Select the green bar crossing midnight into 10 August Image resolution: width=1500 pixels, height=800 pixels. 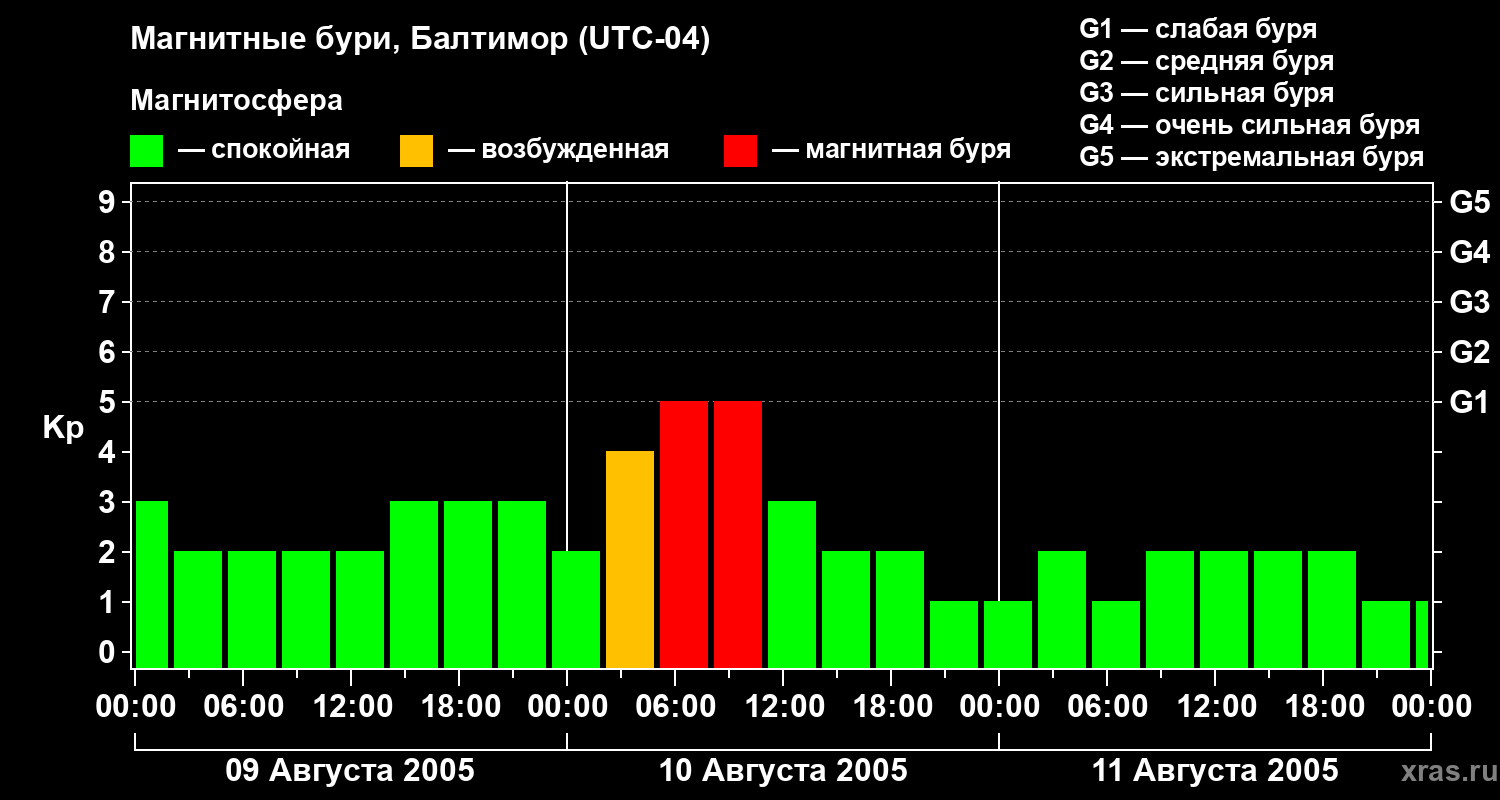pyautogui.click(x=576, y=609)
